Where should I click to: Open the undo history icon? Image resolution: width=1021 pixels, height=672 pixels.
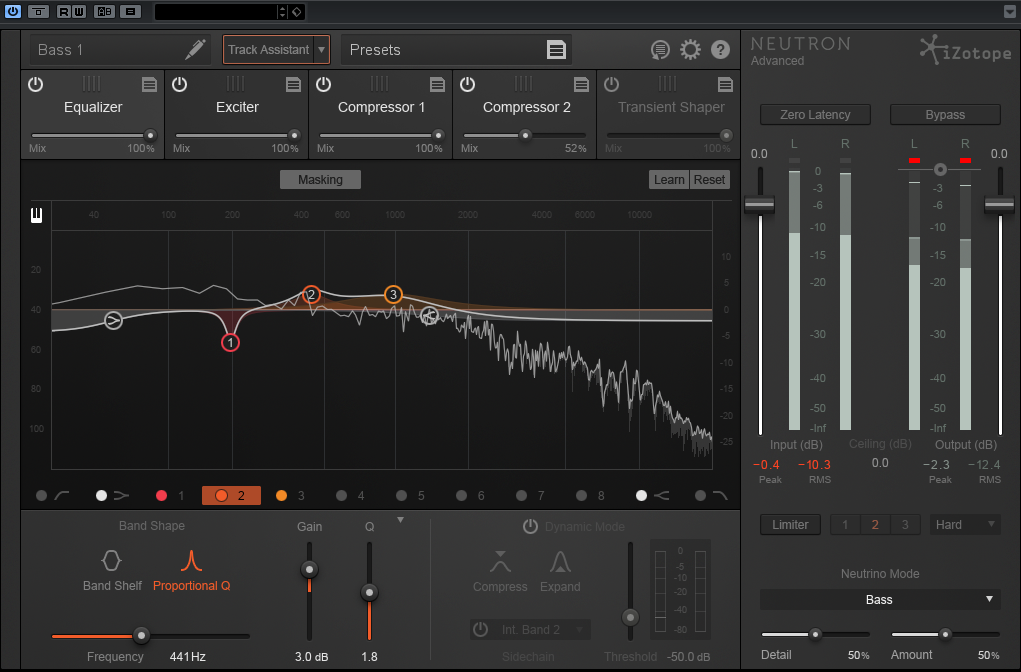(x=660, y=49)
